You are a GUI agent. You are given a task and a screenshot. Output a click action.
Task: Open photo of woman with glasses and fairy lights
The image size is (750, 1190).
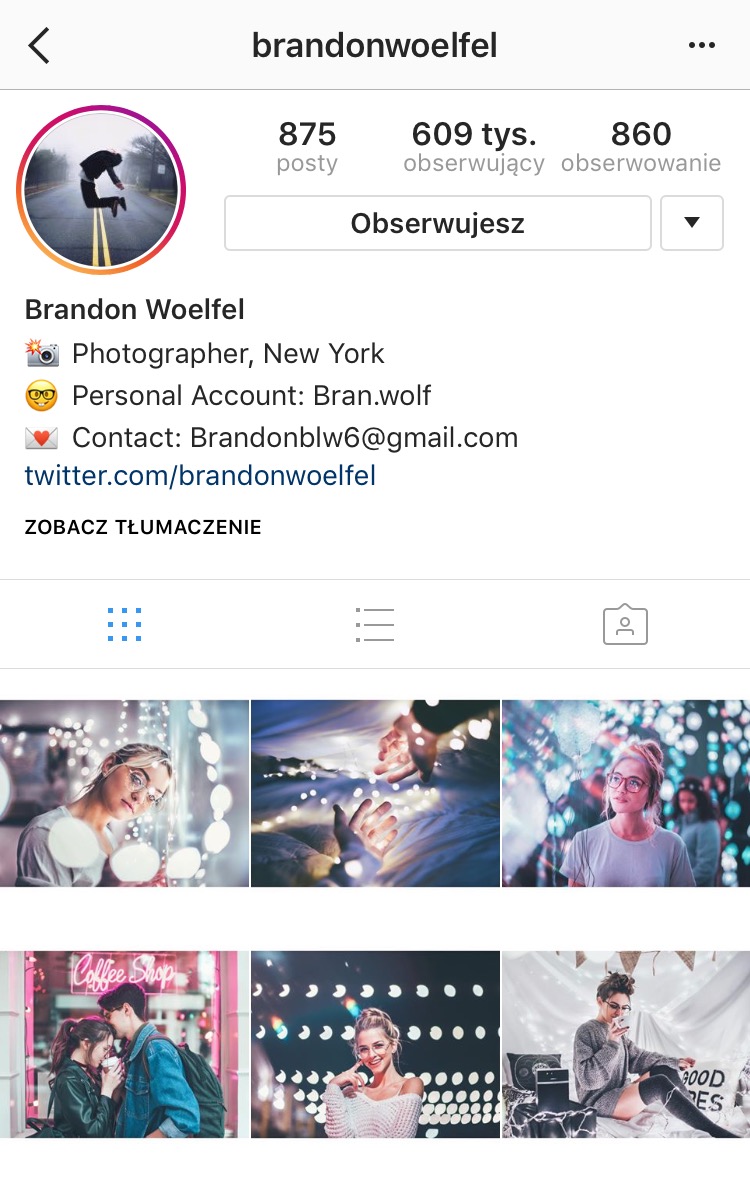click(x=124, y=793)
